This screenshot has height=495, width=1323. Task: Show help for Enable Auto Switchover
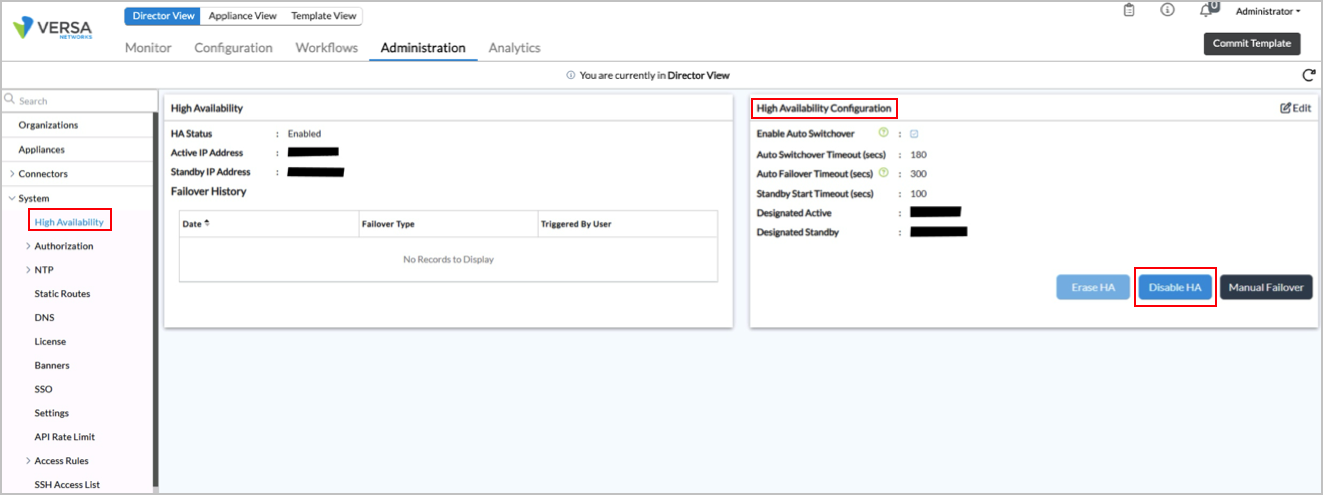(883, 133)
